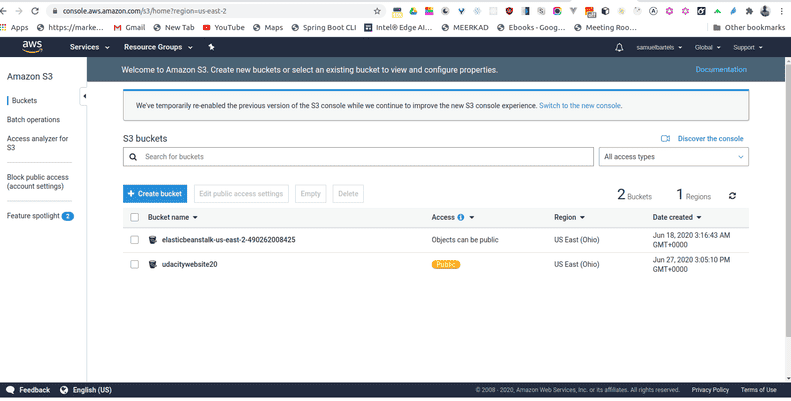Image resolution: width=791 pixels, height=401 pixels.
Task: Open the Terms of Use footer link
Action: point(759,390)
